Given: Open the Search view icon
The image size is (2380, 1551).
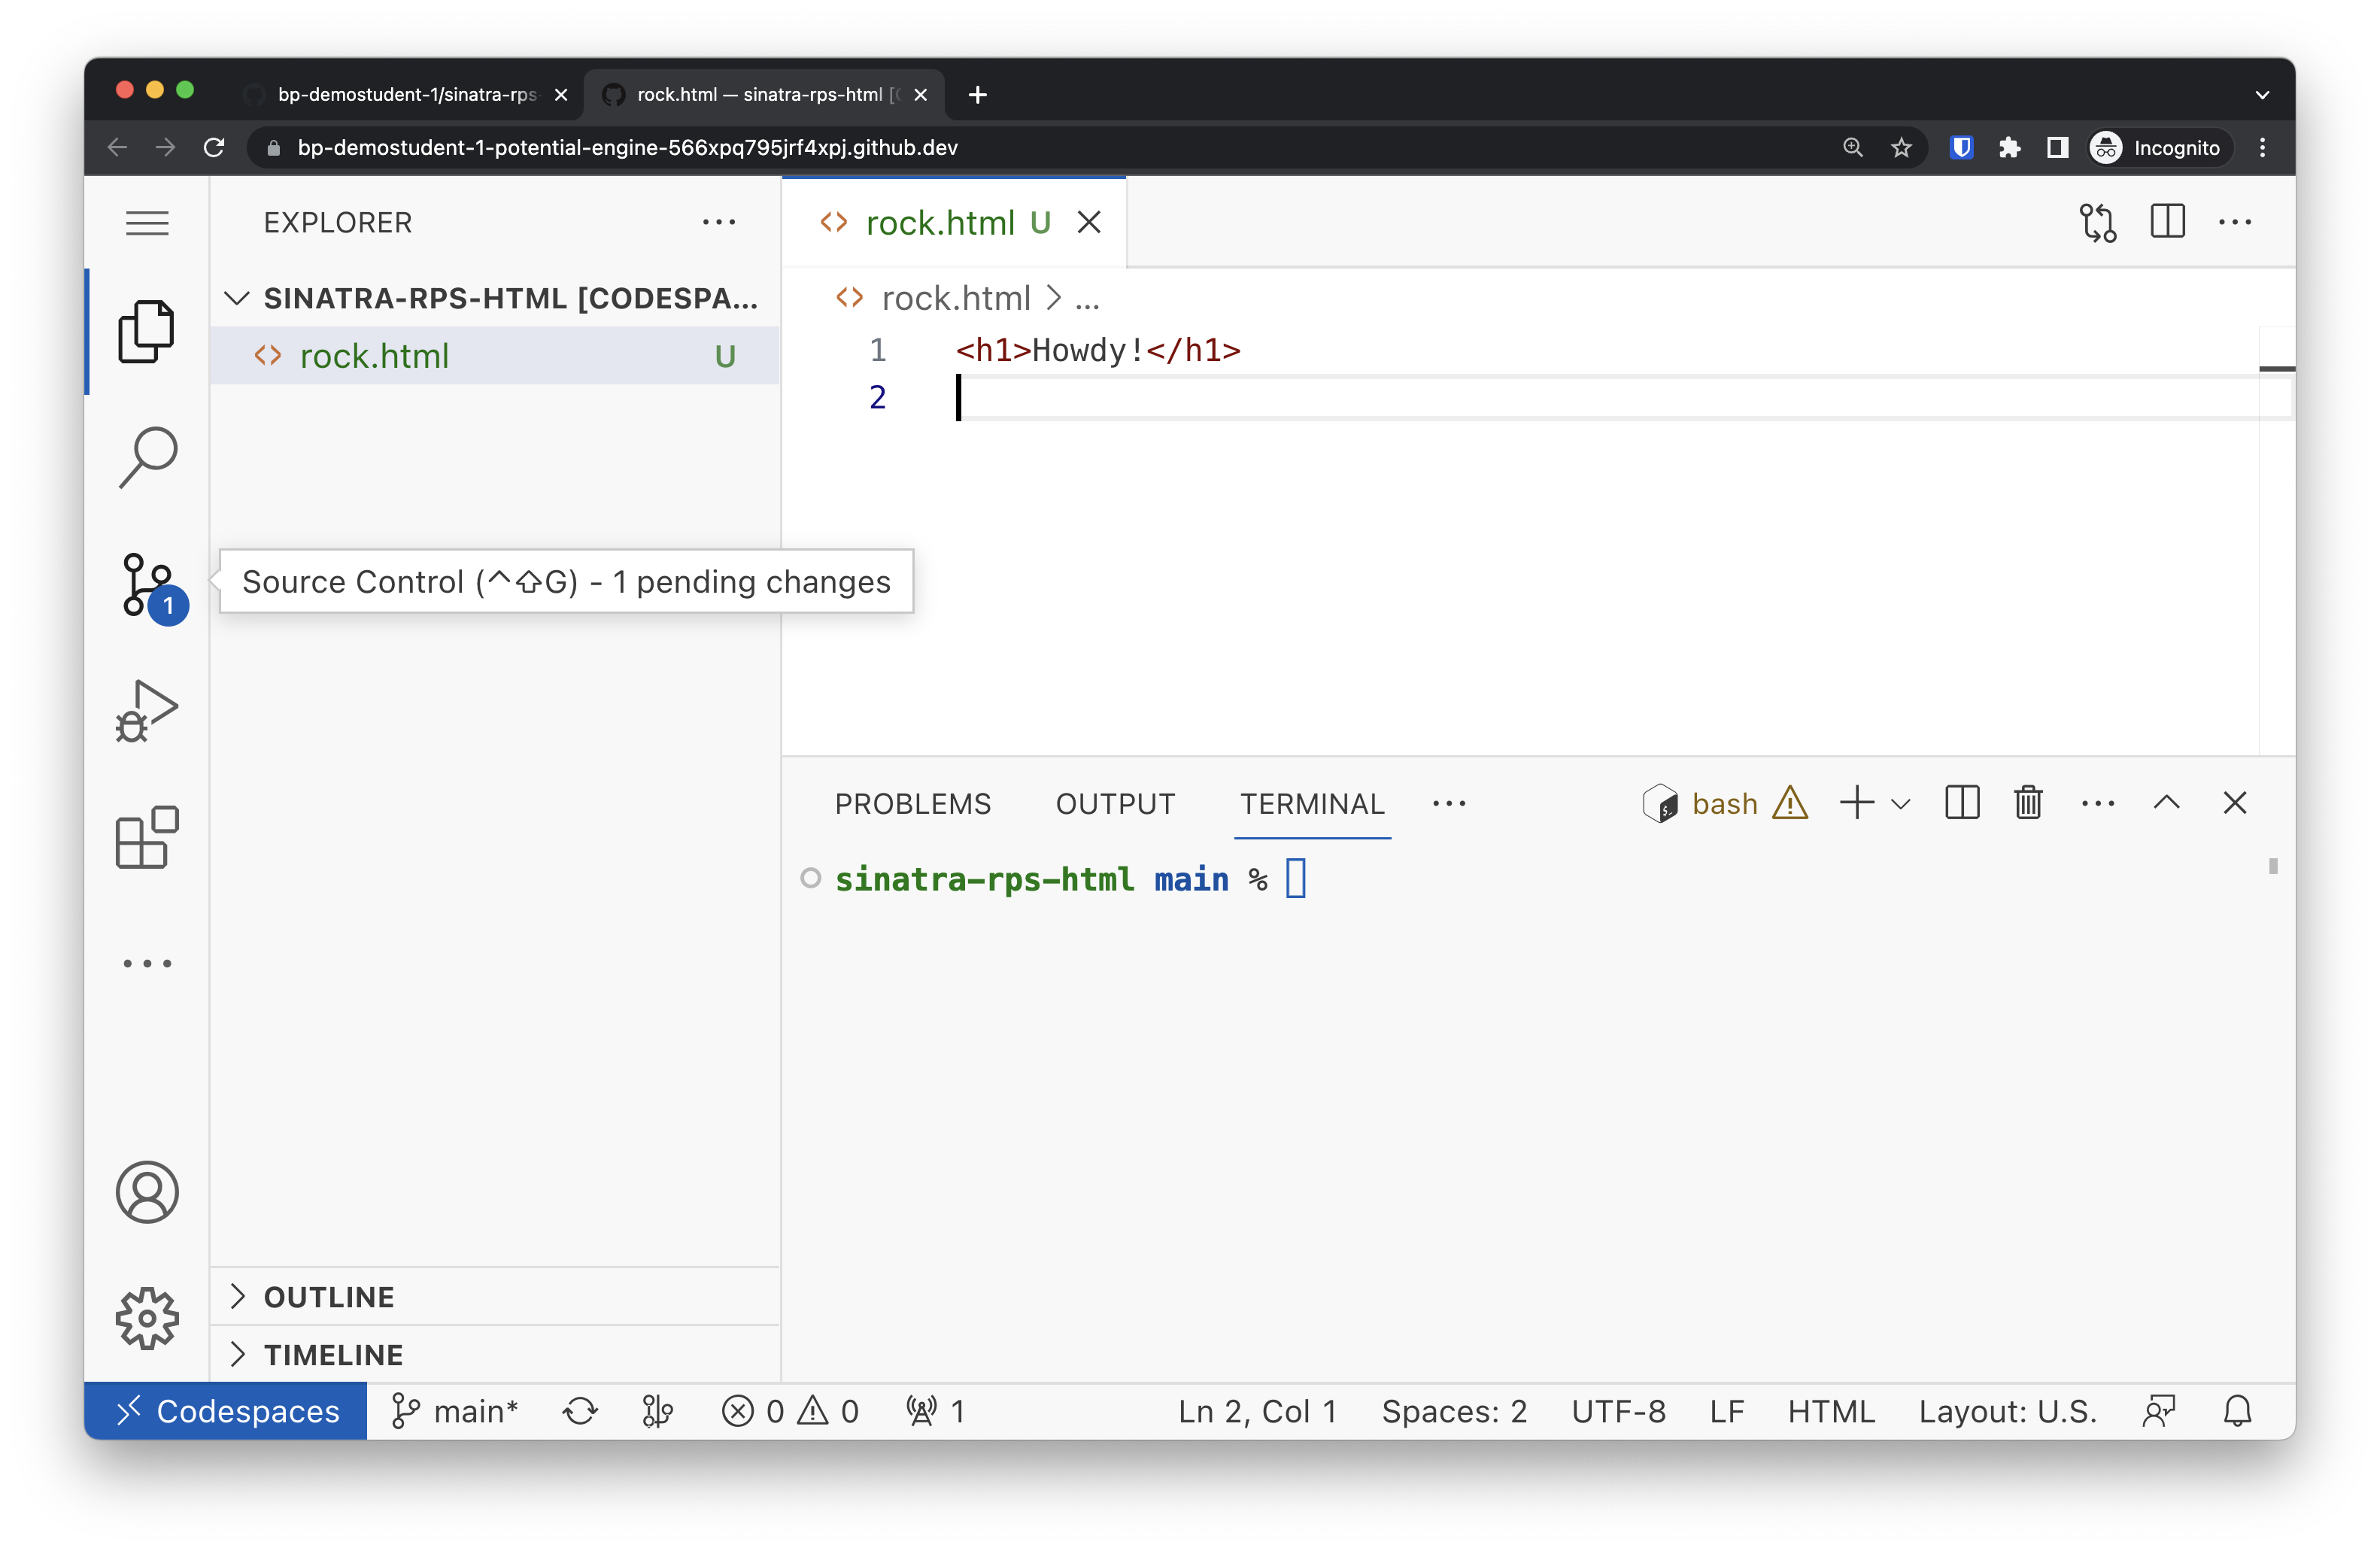Looking at the screenshot, I should (147, 458).
